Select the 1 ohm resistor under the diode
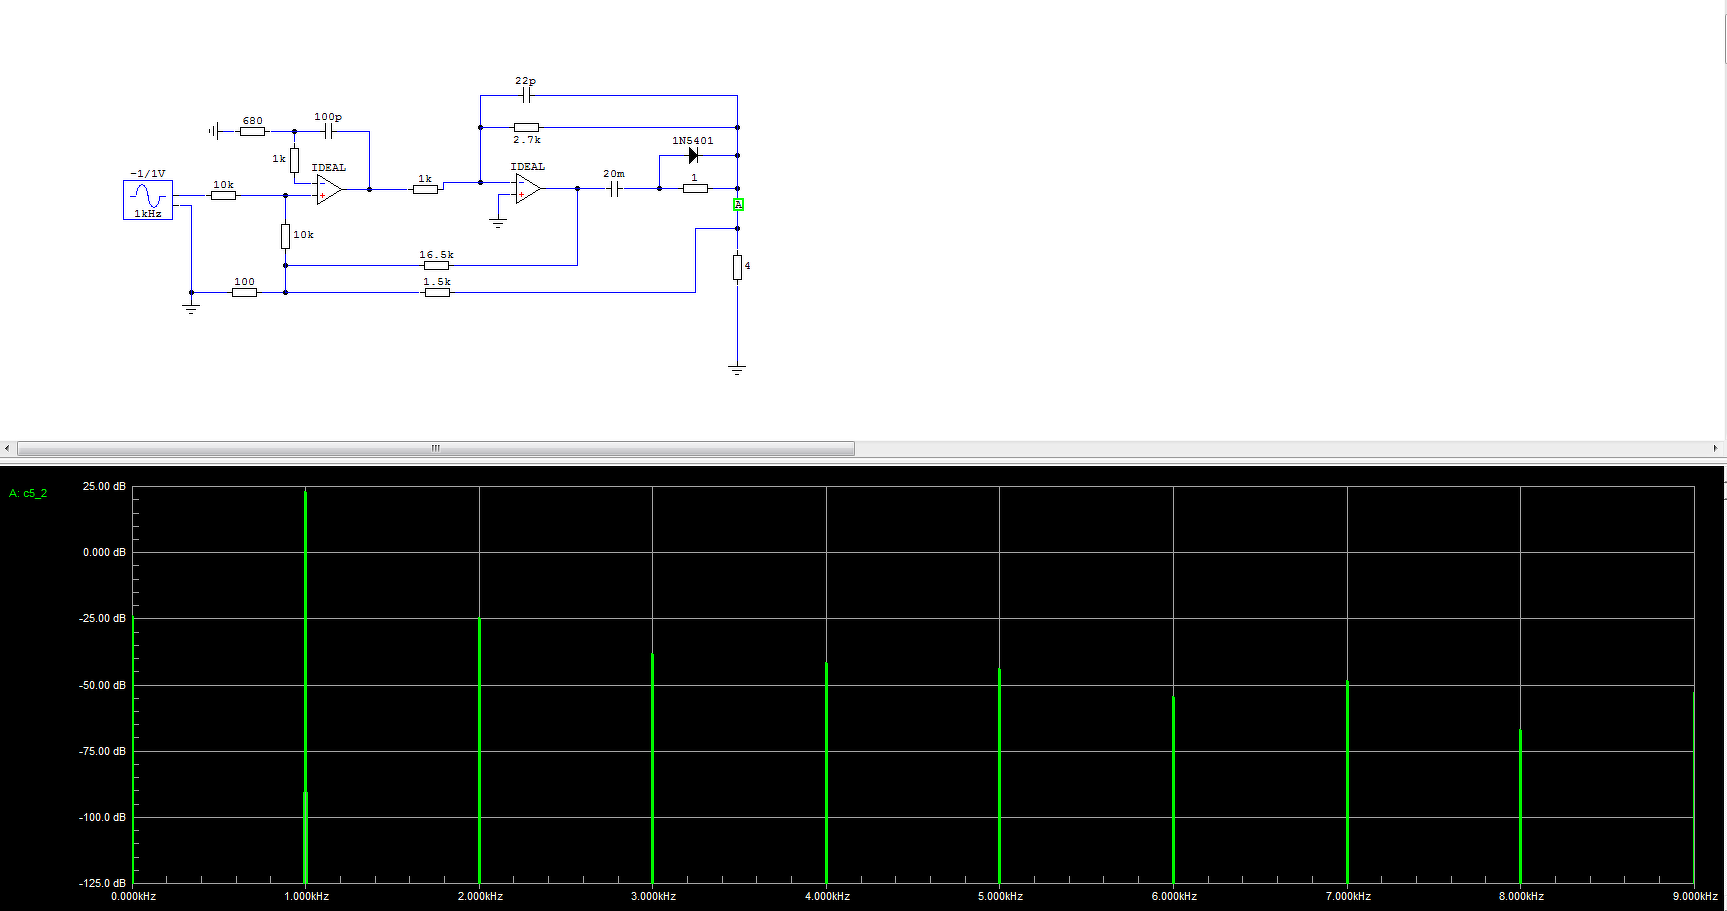 click(695, 188)
